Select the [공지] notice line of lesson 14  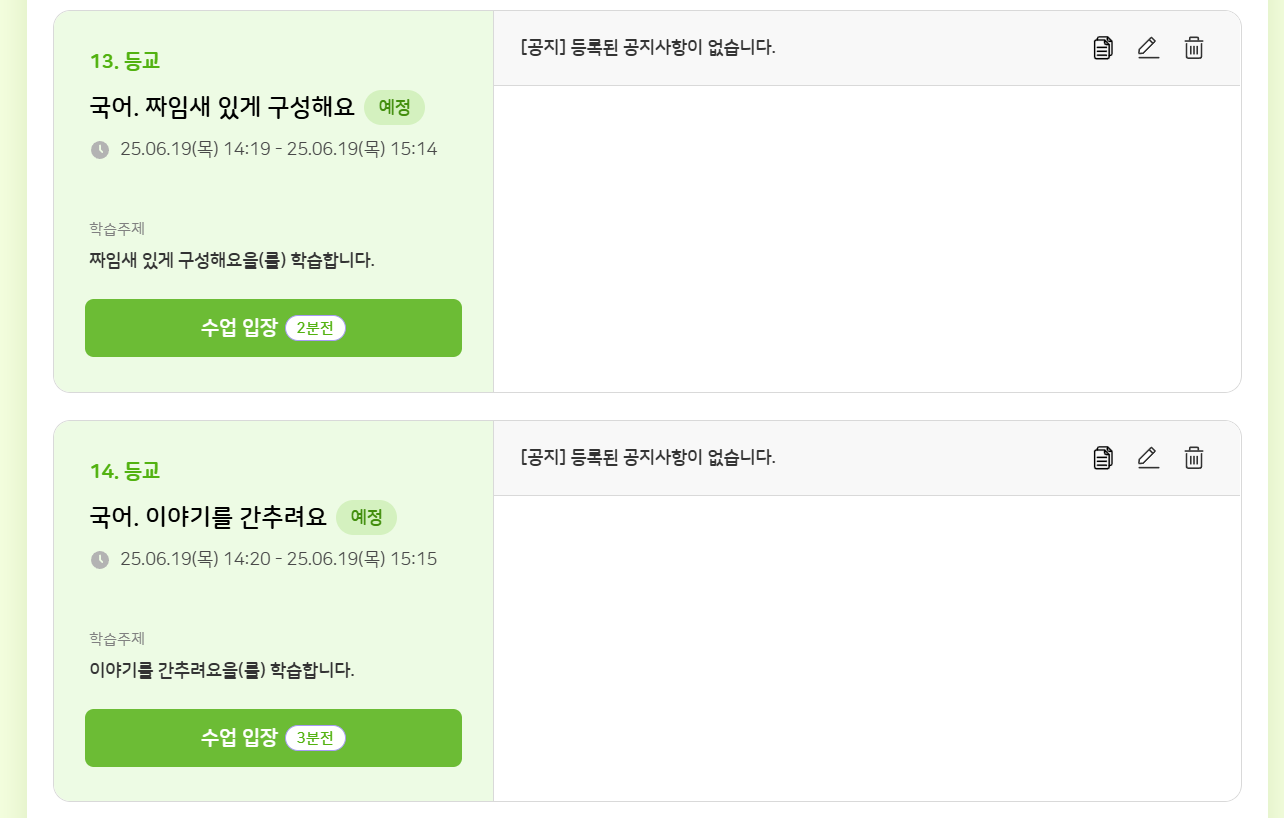click(648, 457)
